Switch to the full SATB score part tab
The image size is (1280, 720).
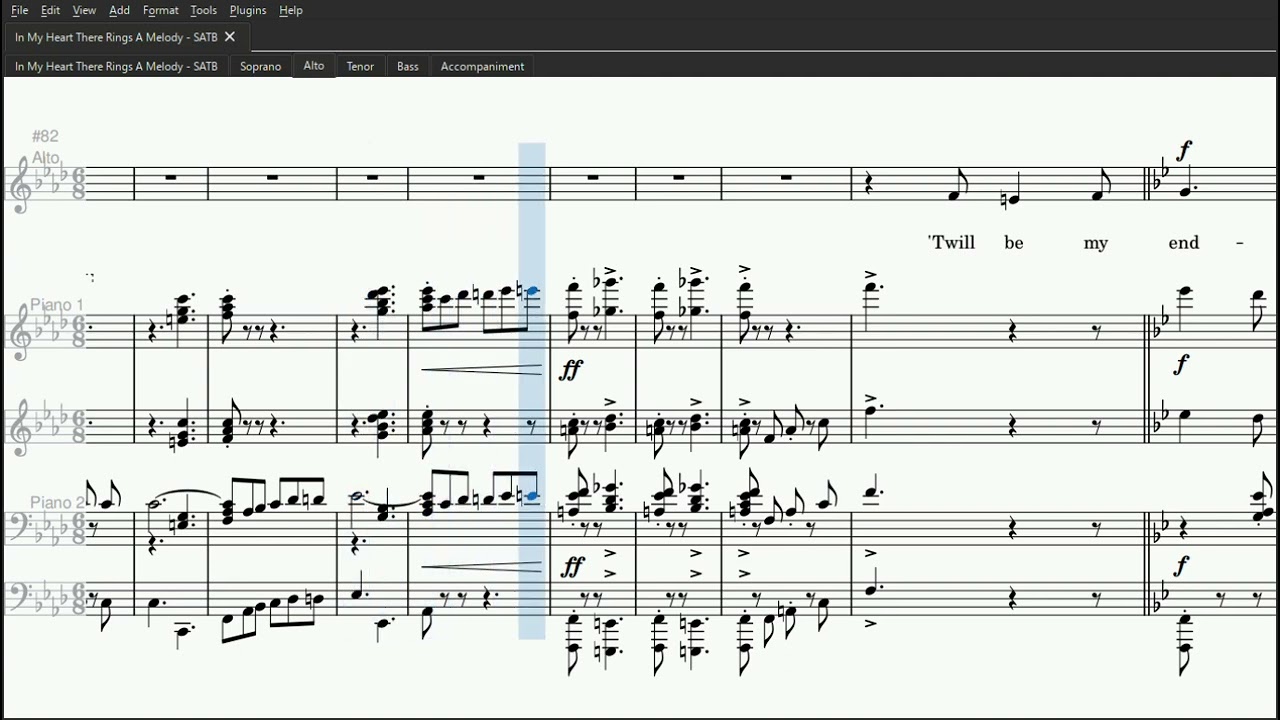[x=116, y=66]
